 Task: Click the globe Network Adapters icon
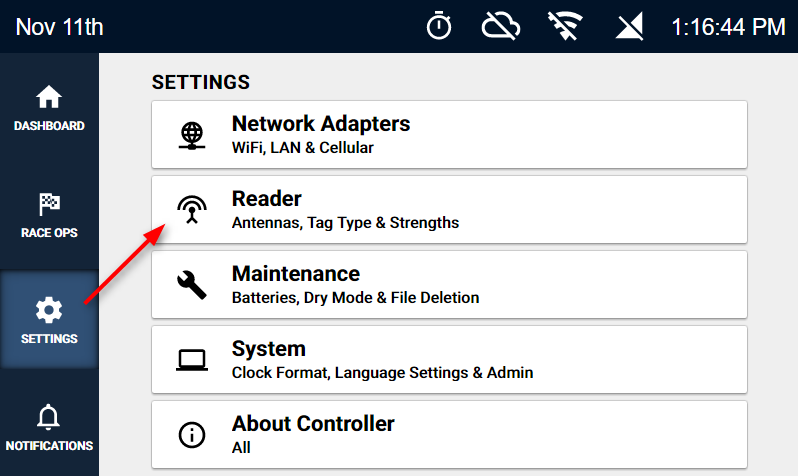[192, 135]
